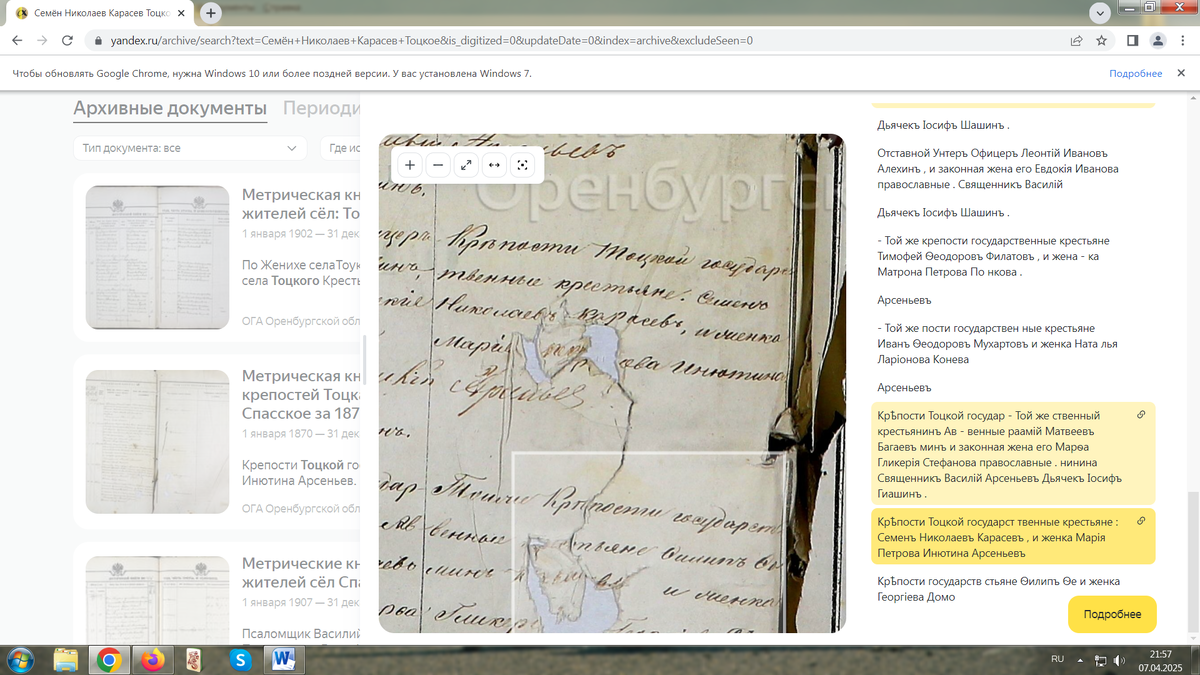The width and height of the screenshot is (1200, 675).
Task: Open thumbnail of the 1902 metric book
Action: pos(157,257)
